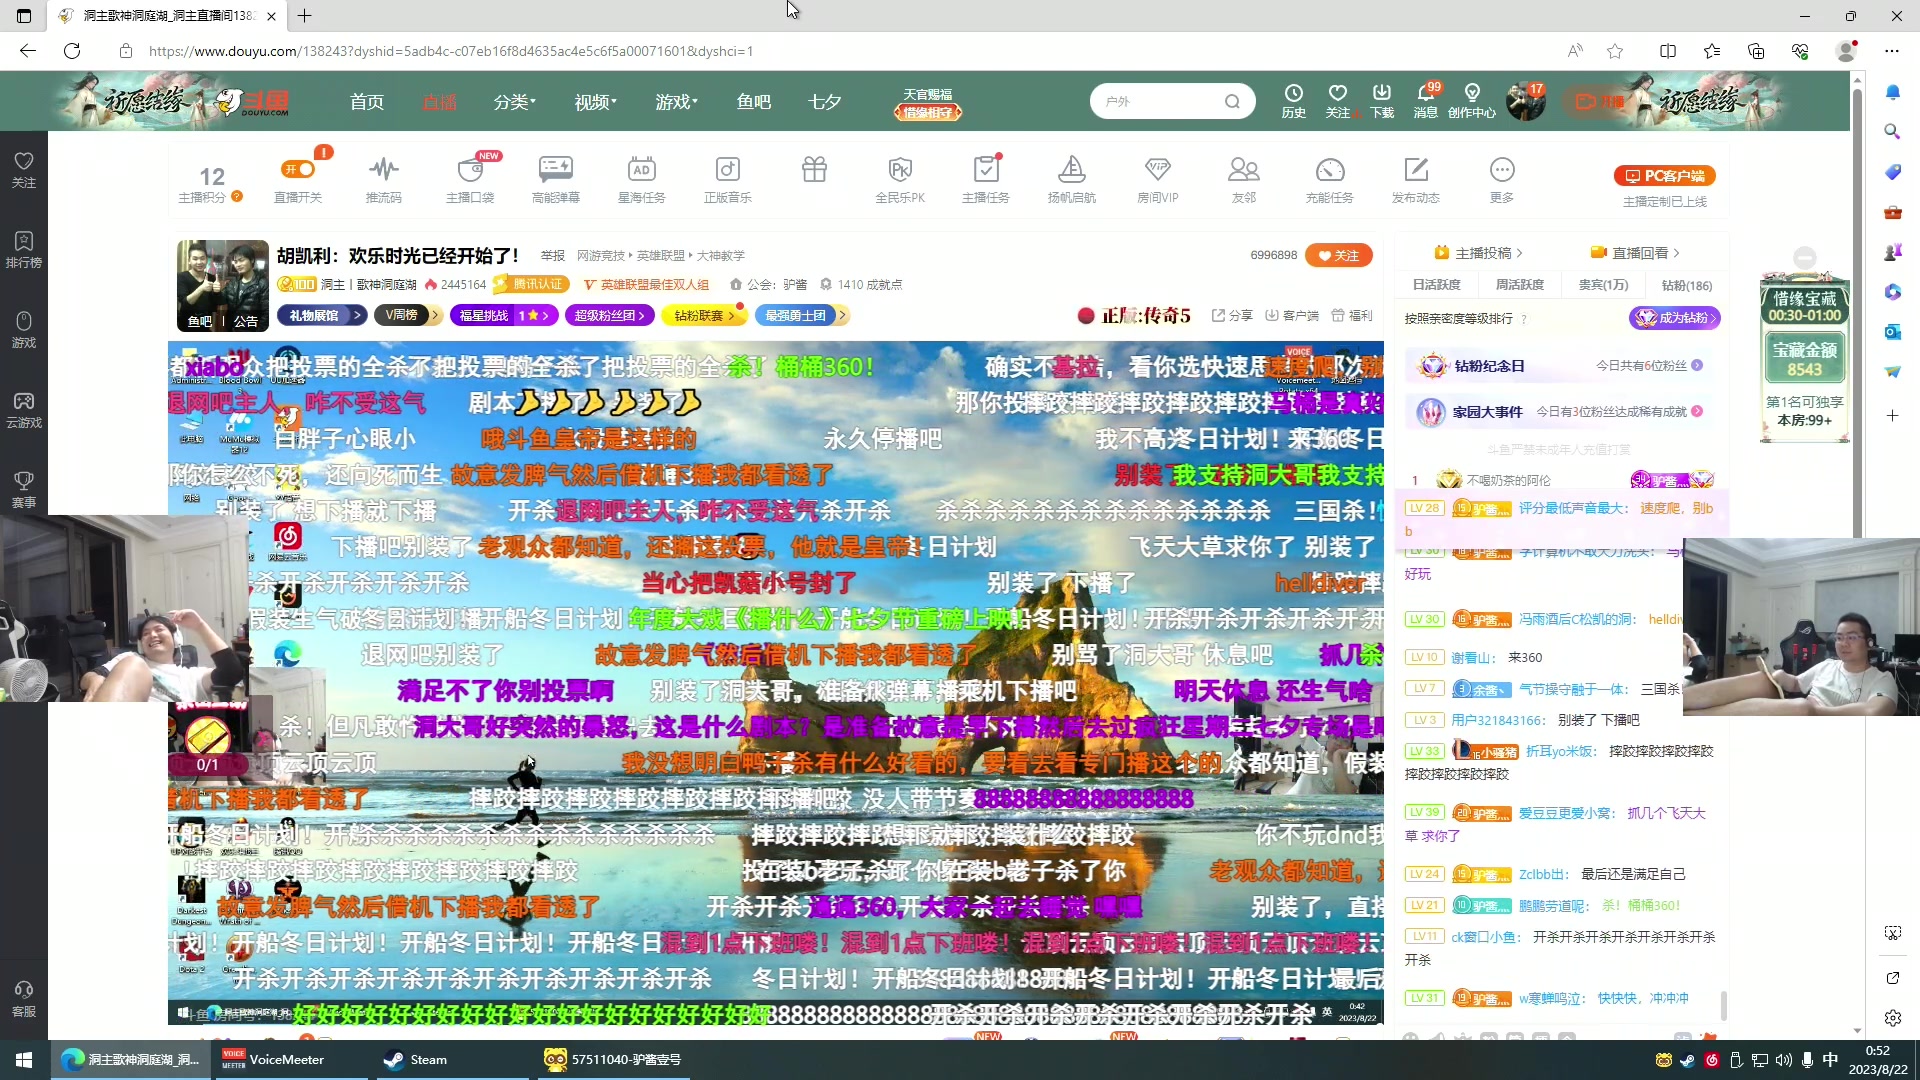1920x1080 pixels.
Task: Expand the 钻粉联赛 chevron
Action: point(737,315)
